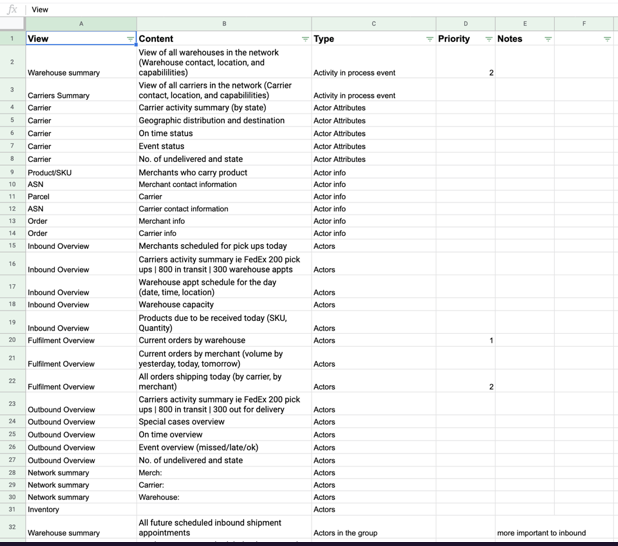Select the Inventory cell

(x=81, y=509)
